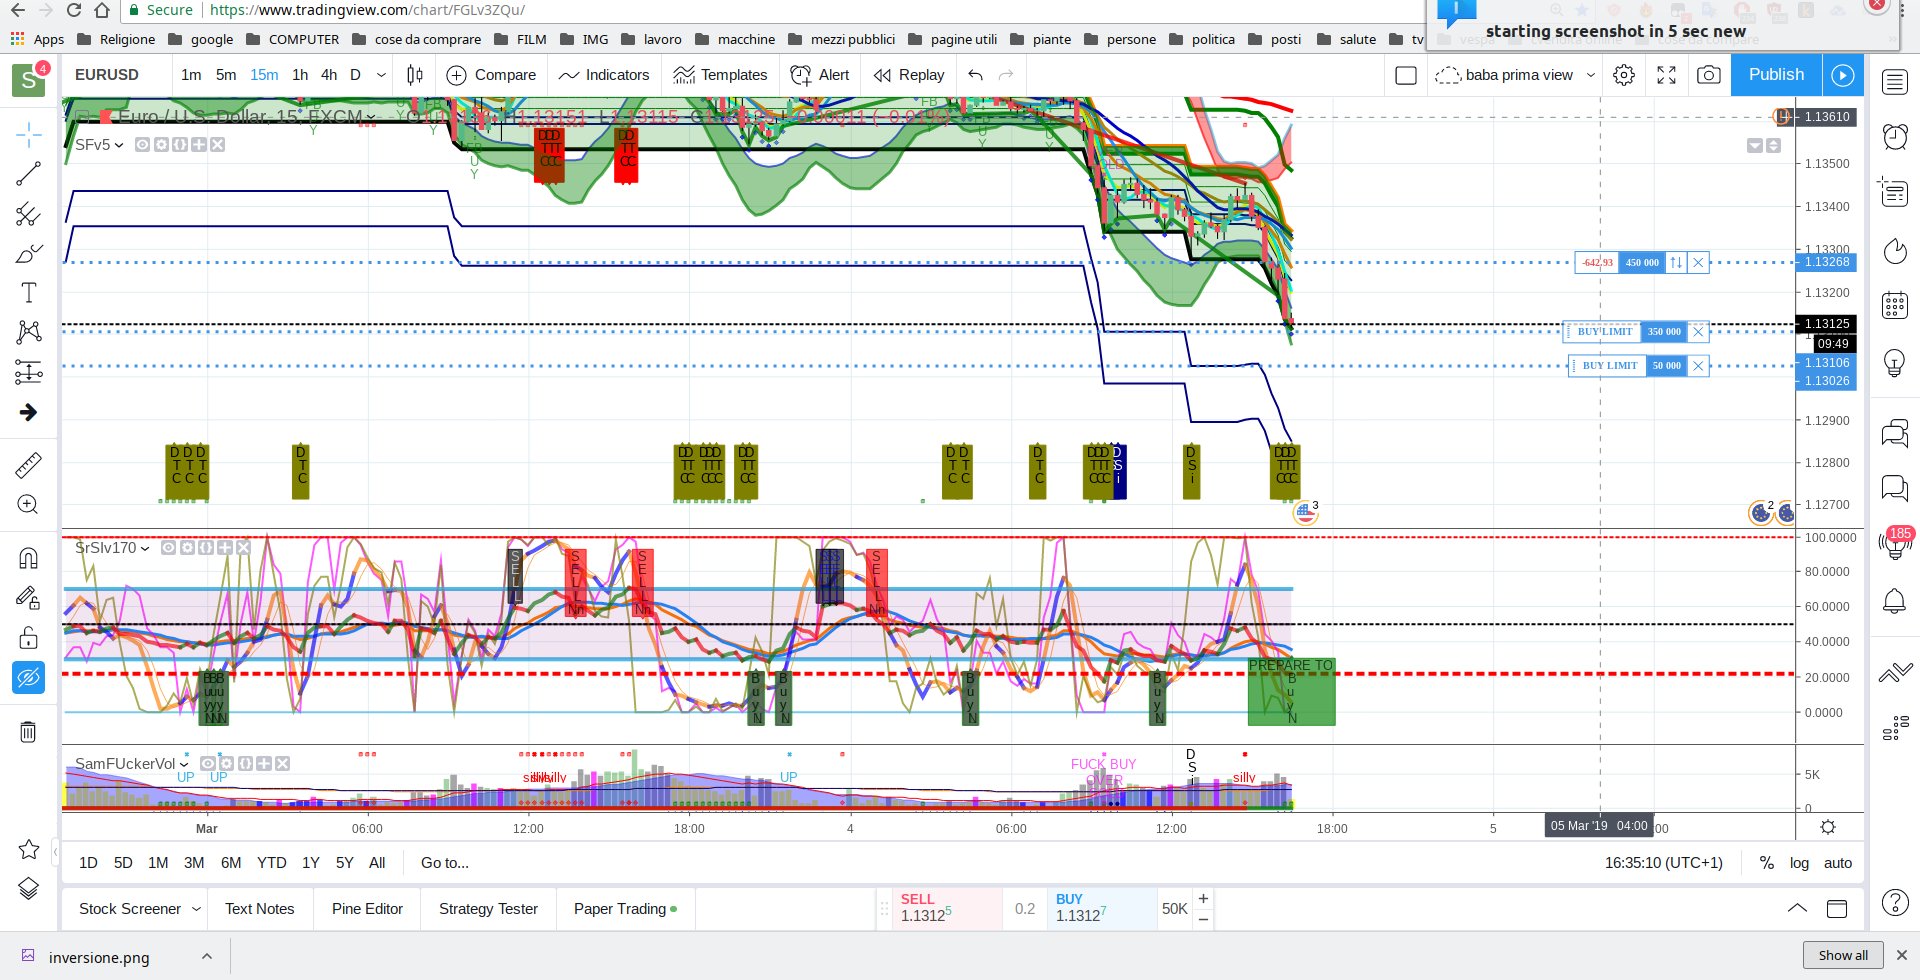The image size is (1920, 980).
Task: Select the ruler measure tool
Action: (28, 465)
